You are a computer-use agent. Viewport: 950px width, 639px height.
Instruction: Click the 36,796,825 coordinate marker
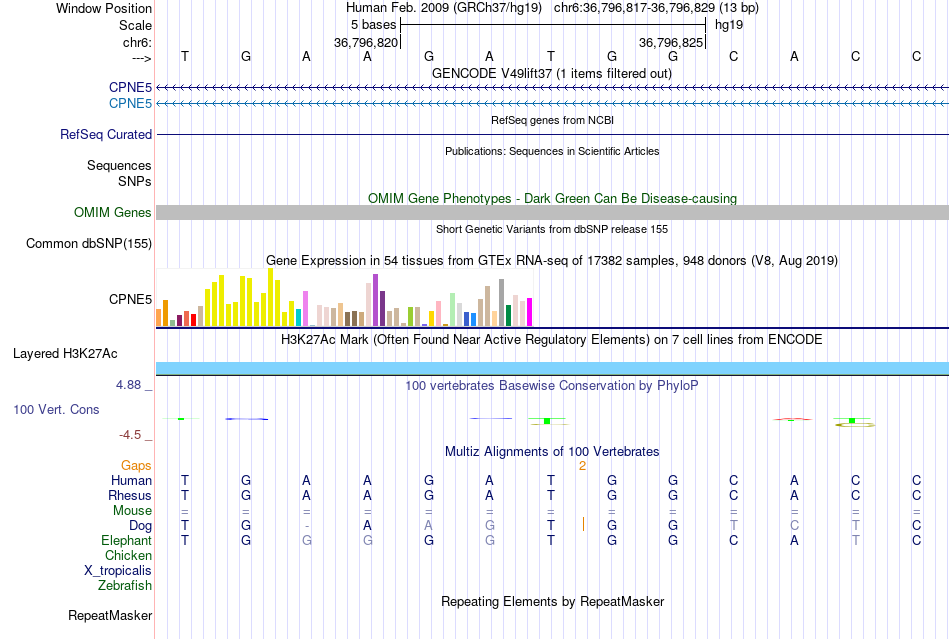click(x=671, y=42)
